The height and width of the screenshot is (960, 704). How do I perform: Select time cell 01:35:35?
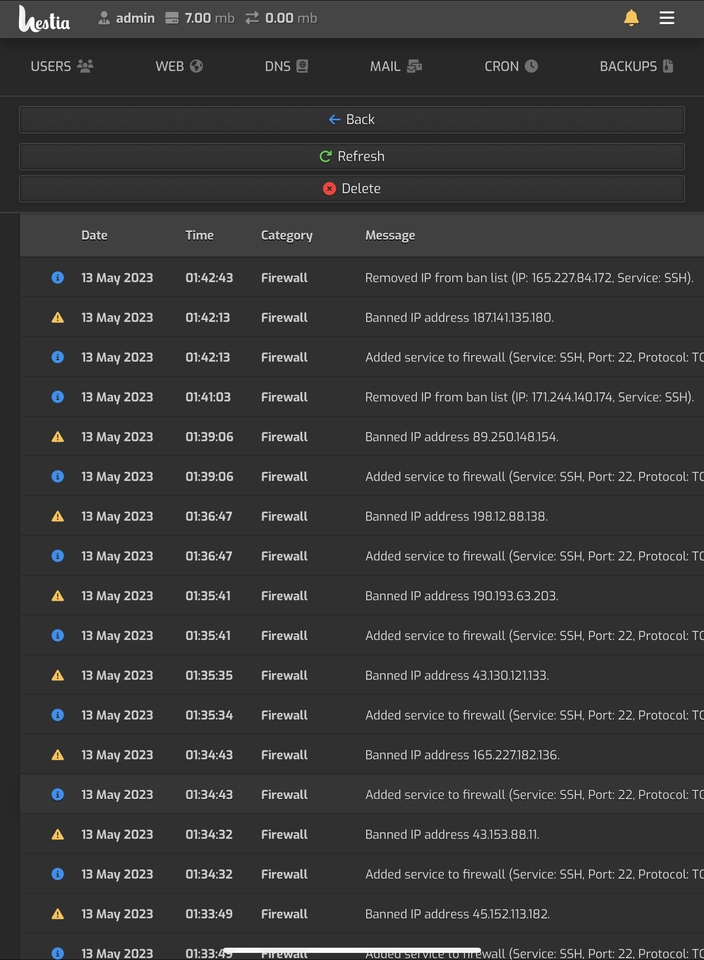click(x=209, y=675)
